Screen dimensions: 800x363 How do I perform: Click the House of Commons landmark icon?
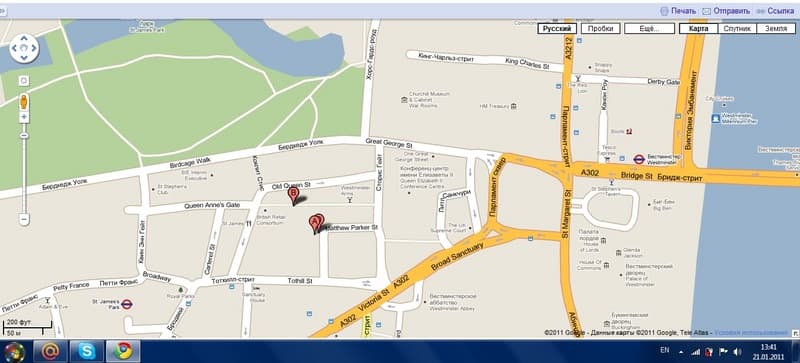[606, 264]
